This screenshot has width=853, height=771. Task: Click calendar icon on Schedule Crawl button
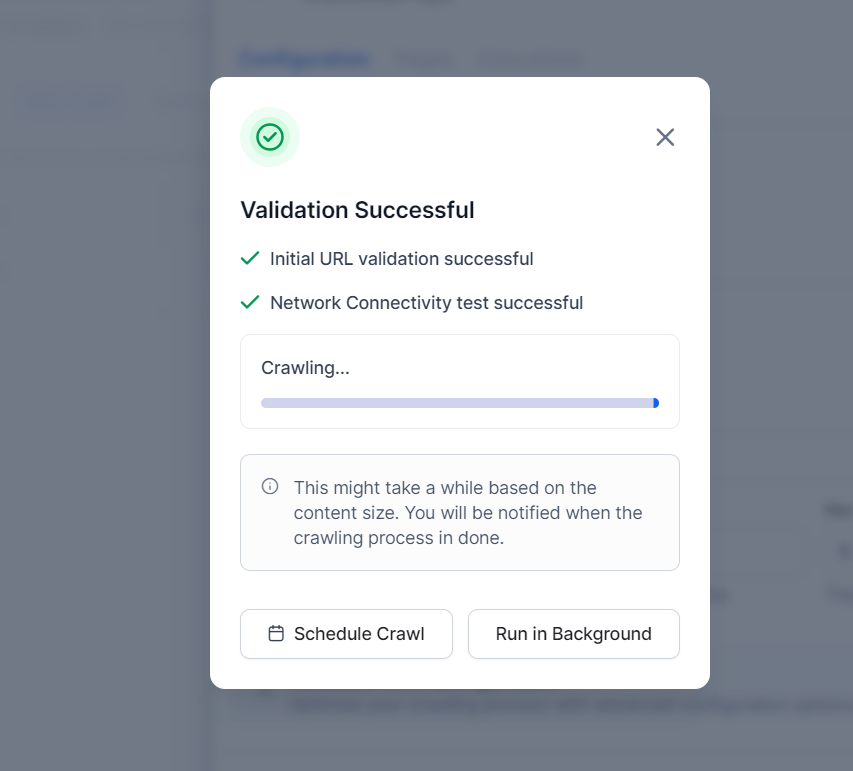pyautogui.click(x=276, y=634)
